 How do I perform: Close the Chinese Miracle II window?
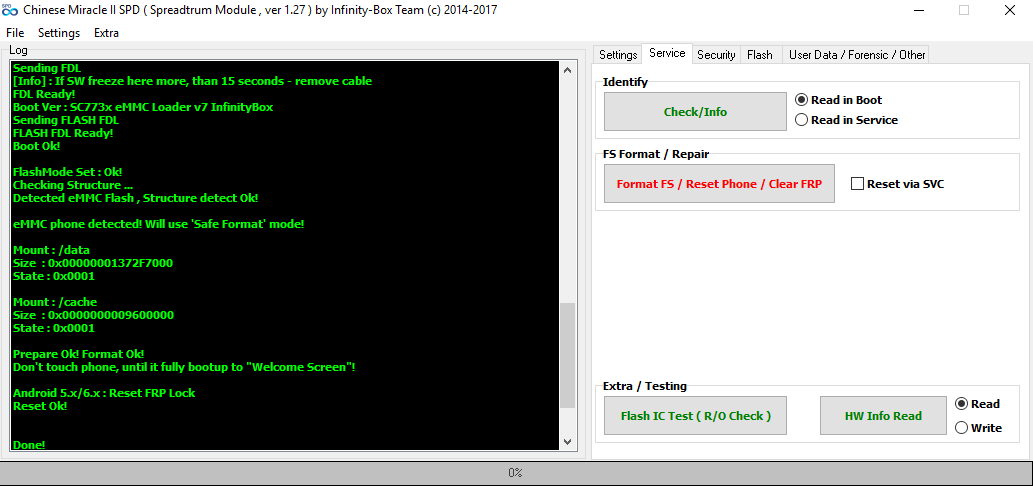point(1009,10)
